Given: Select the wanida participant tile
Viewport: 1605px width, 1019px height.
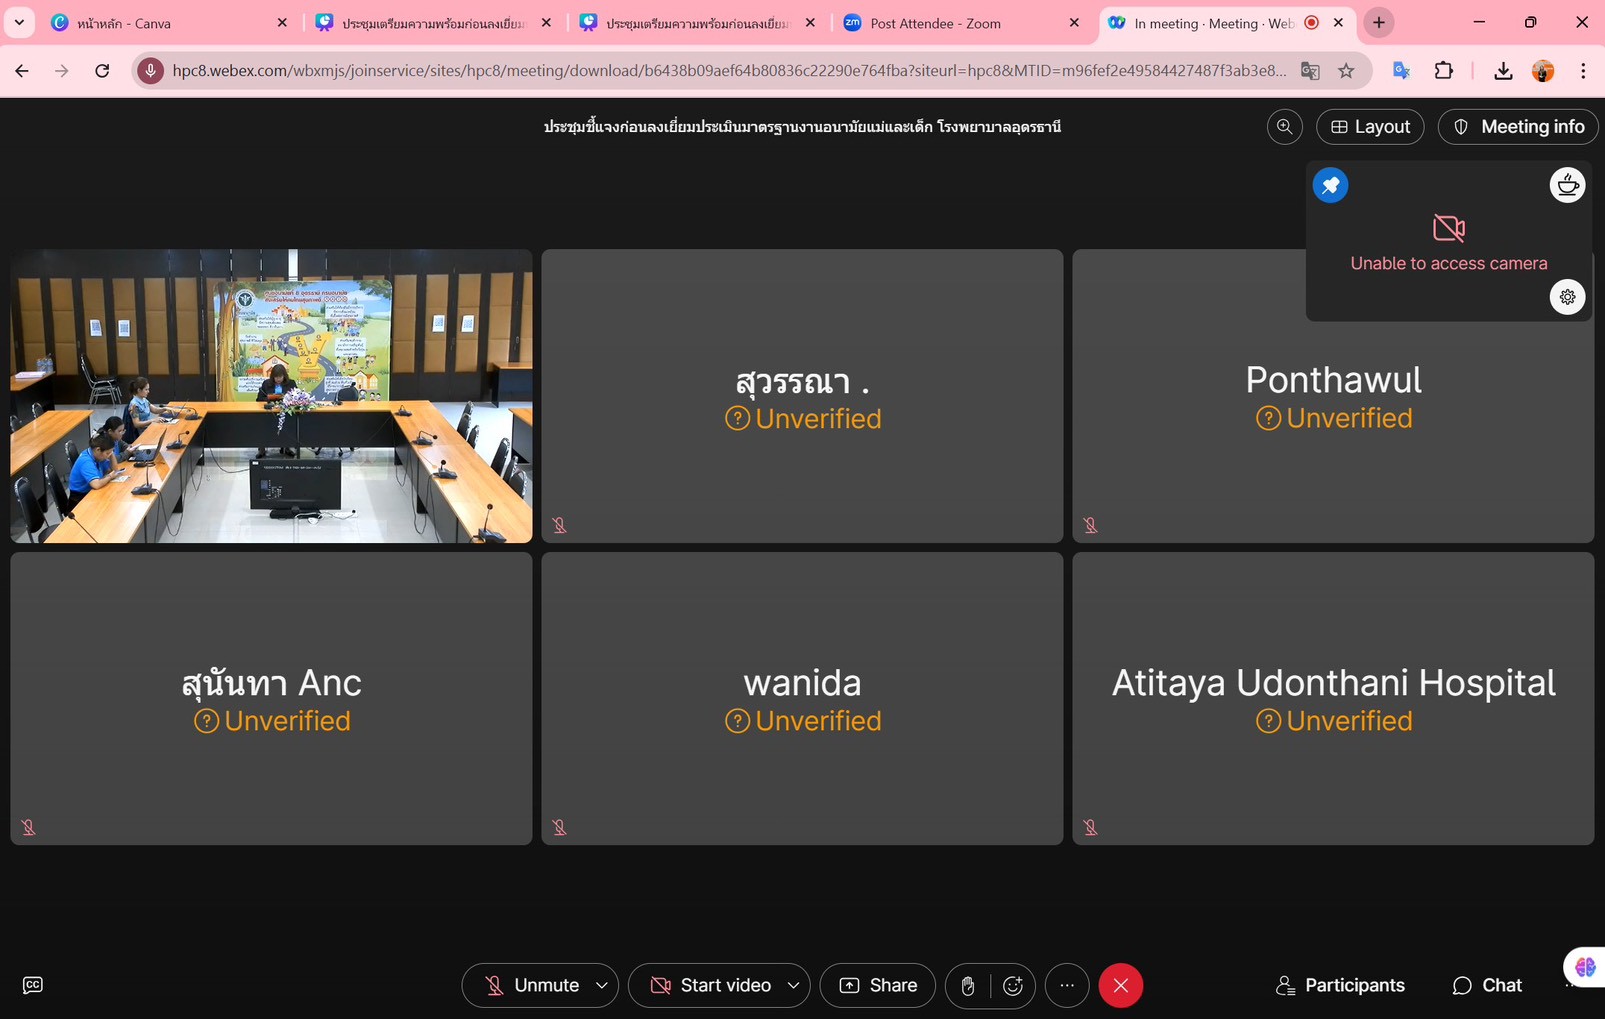Looking at the screenshot, I should [x=802, y=699].
